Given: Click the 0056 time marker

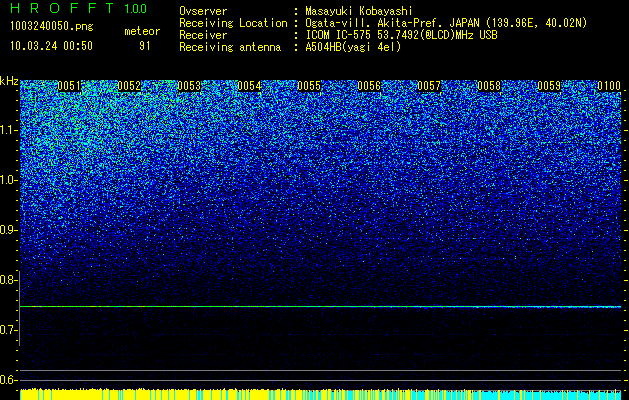Looking at the screenshot, I should tap(369, 86).
